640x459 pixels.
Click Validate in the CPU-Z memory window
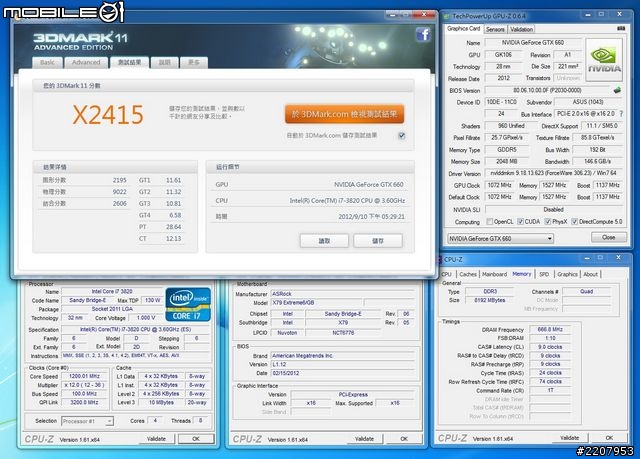coord(569,438)
